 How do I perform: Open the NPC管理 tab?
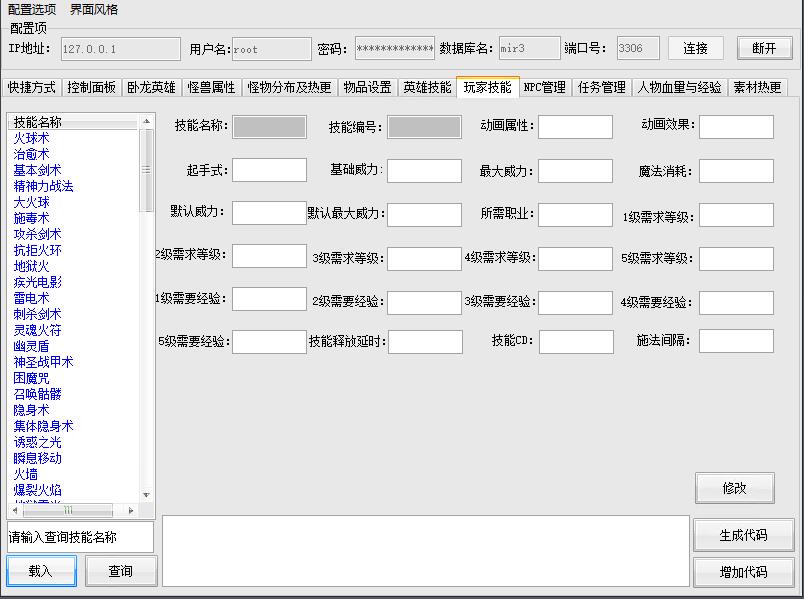(544, 87)
